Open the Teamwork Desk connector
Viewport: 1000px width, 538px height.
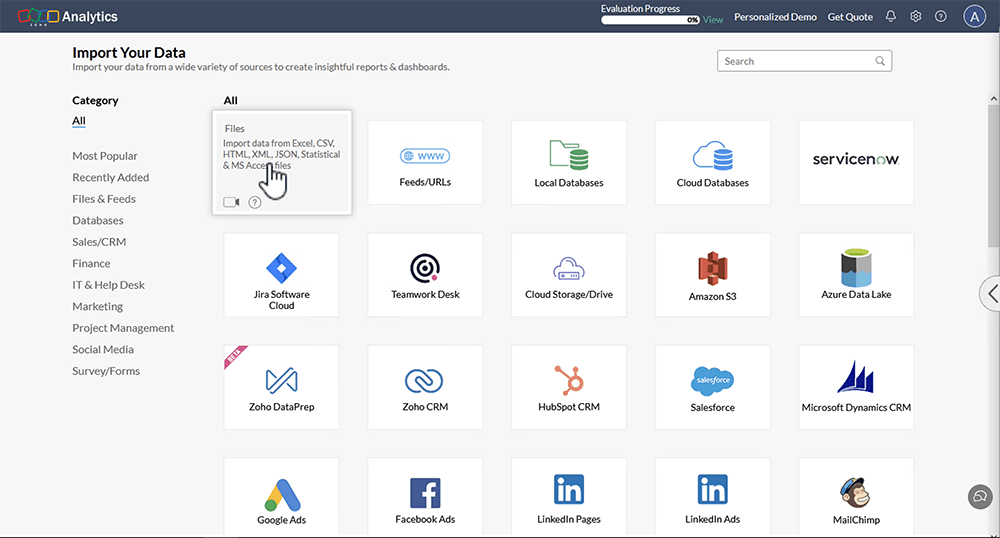pos(425,275)
